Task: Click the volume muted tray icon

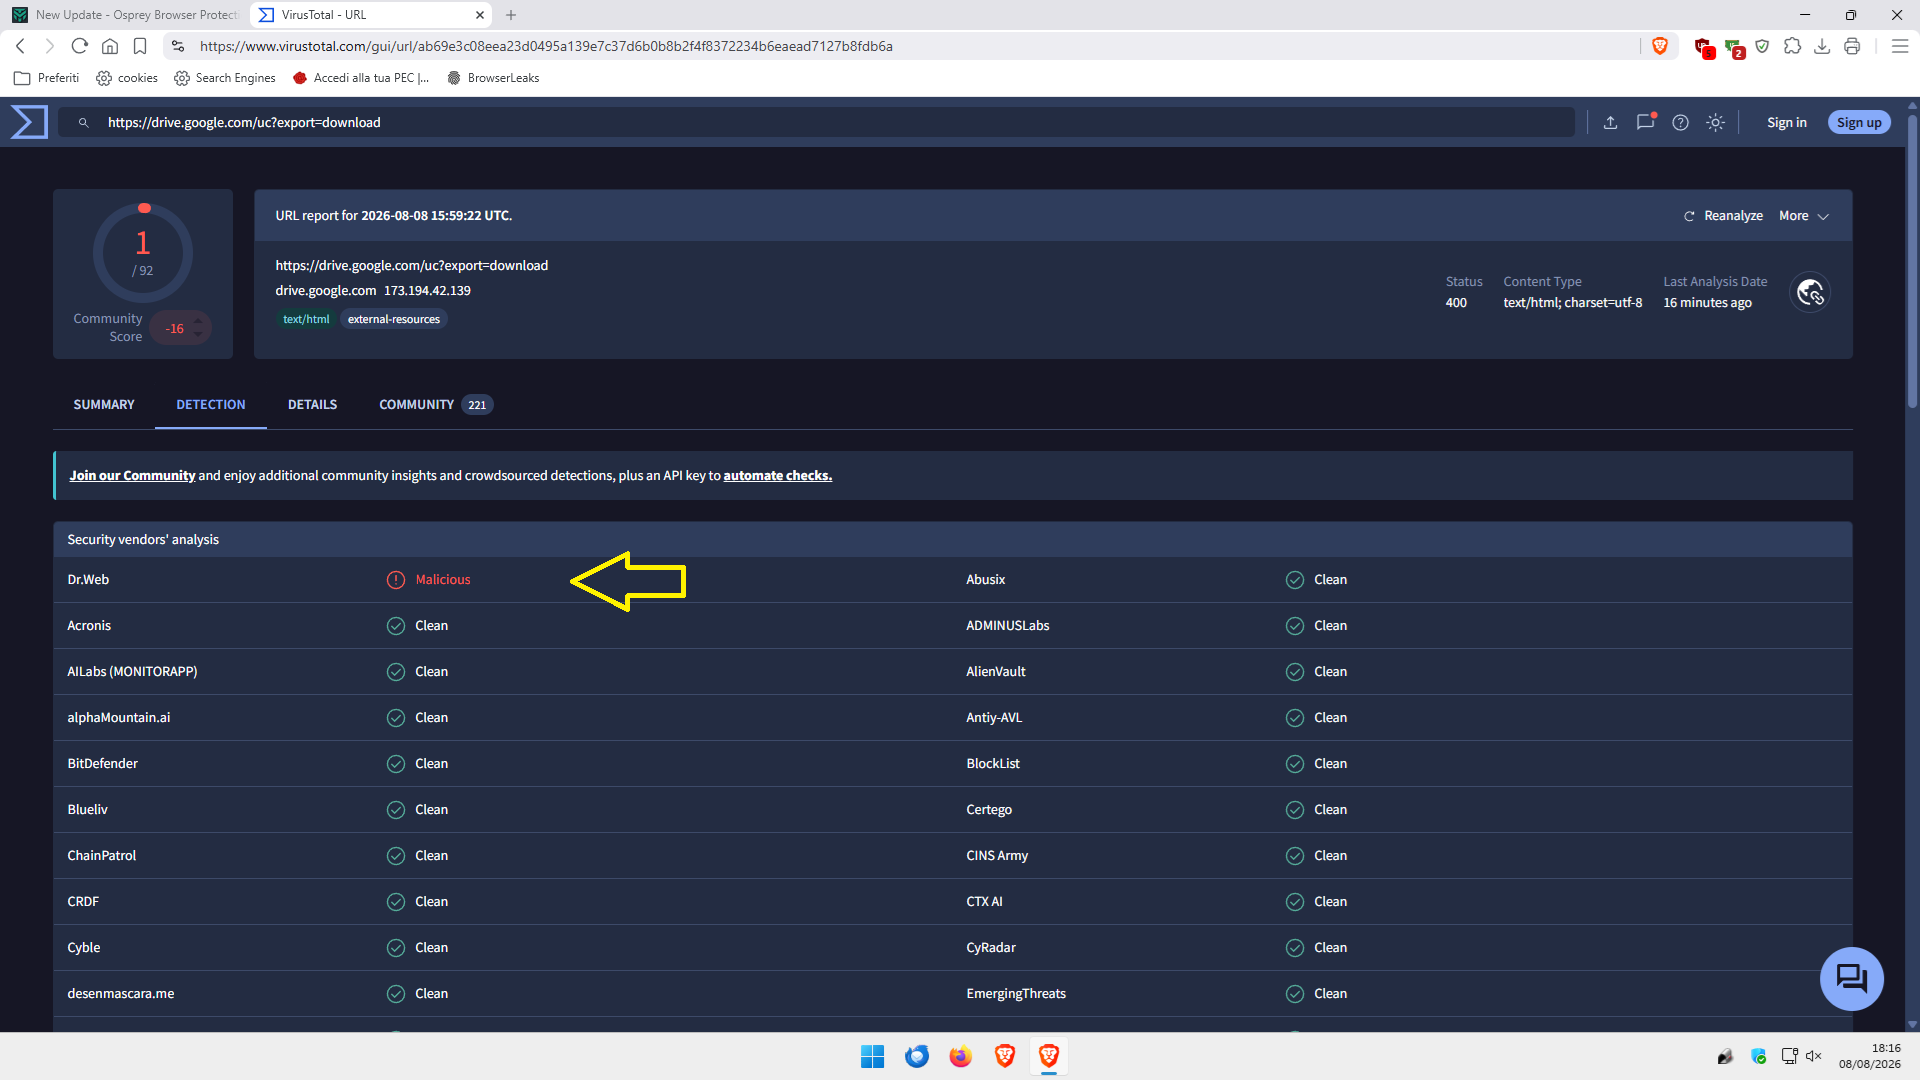Action: (x=1814, y=1056)
